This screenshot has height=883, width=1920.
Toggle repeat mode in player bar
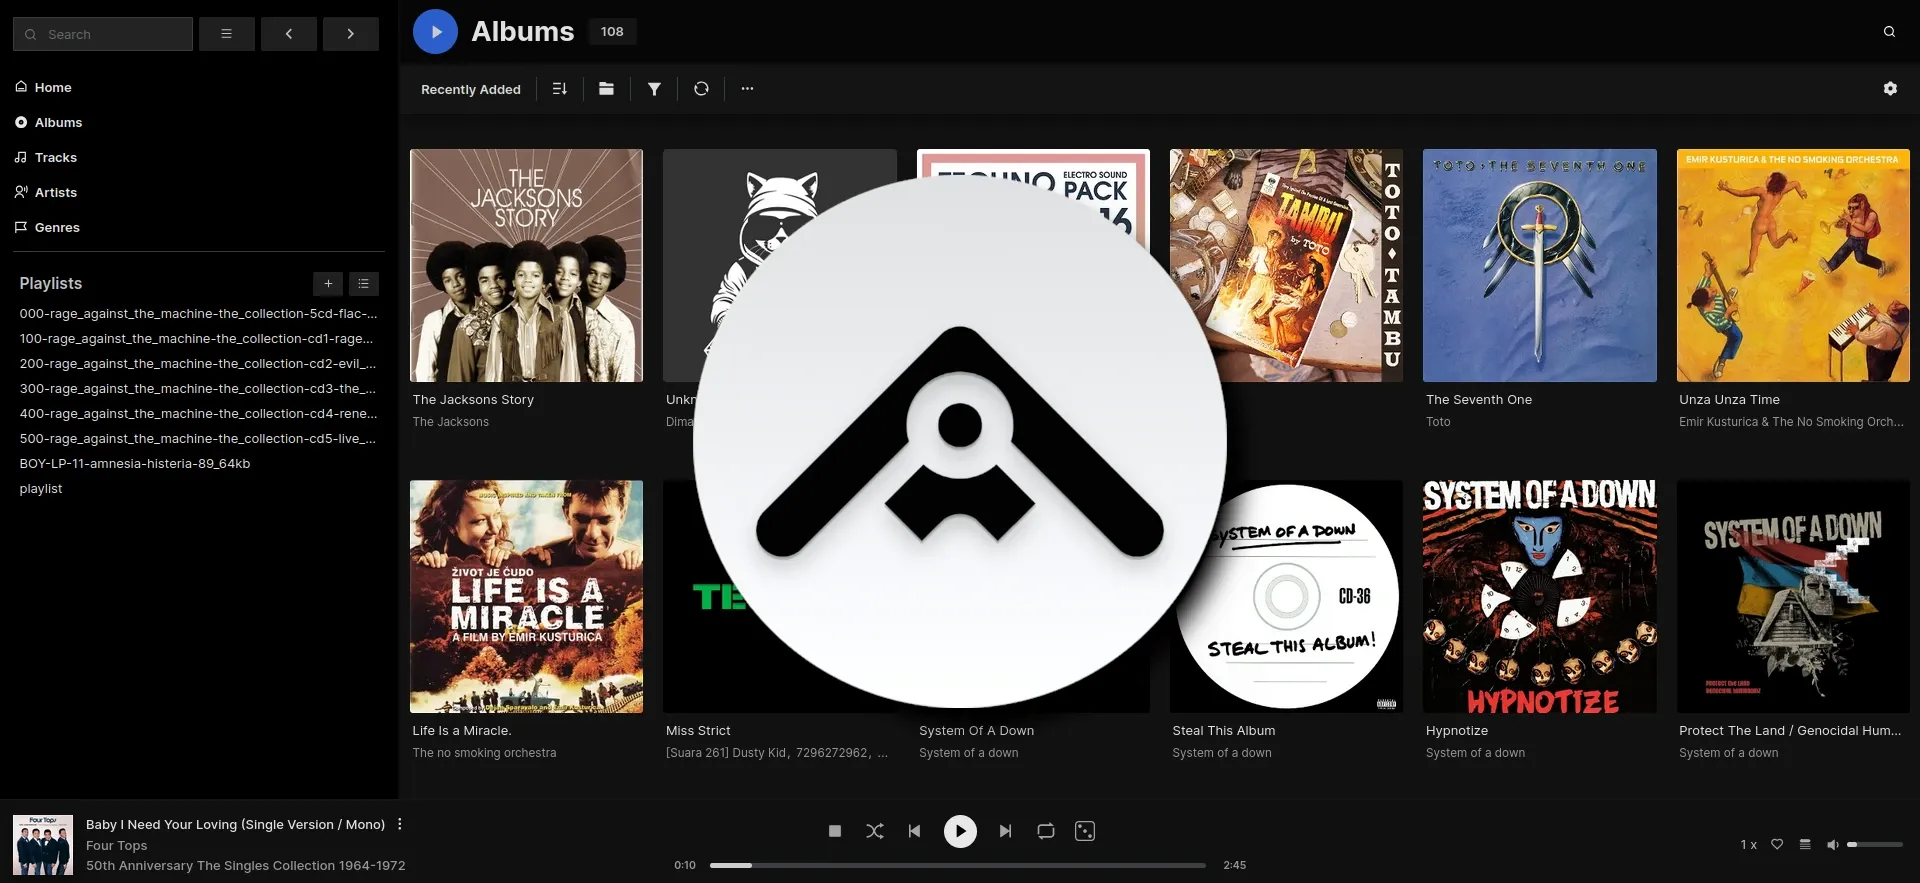click(x=1045, y=831)
